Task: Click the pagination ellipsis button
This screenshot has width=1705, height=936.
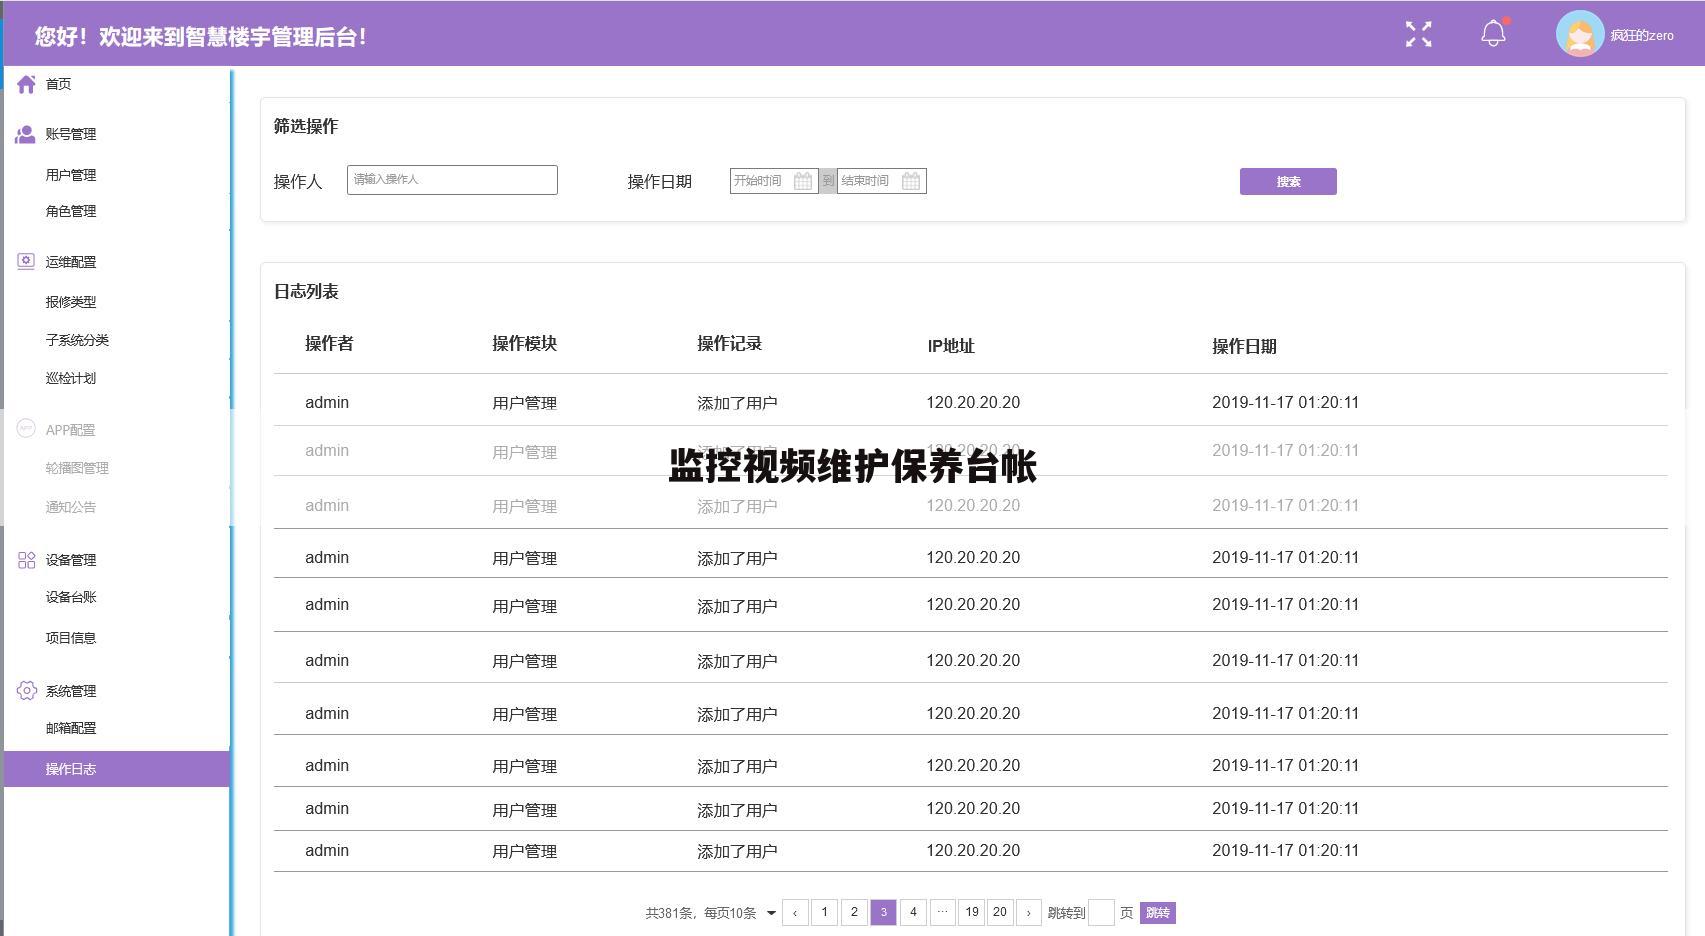Action: coord(942,912)
